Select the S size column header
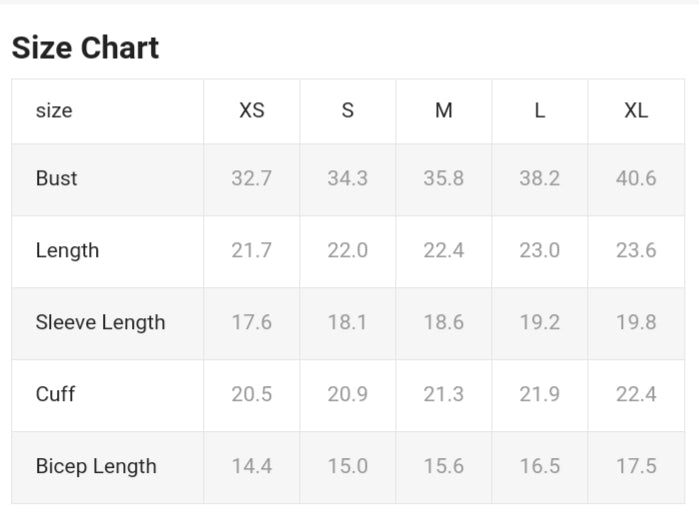The image size is (699, 512). point(348,110)
